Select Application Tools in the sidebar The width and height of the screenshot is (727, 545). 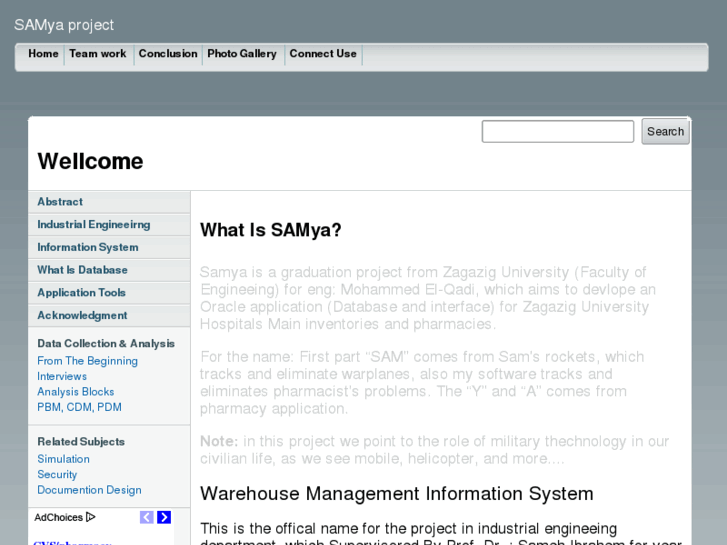click(x=109, y=293)
